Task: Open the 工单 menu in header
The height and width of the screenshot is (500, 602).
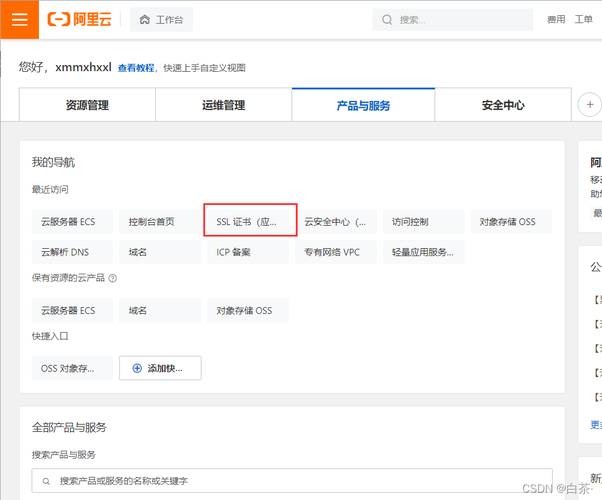Action: (583, 19)
